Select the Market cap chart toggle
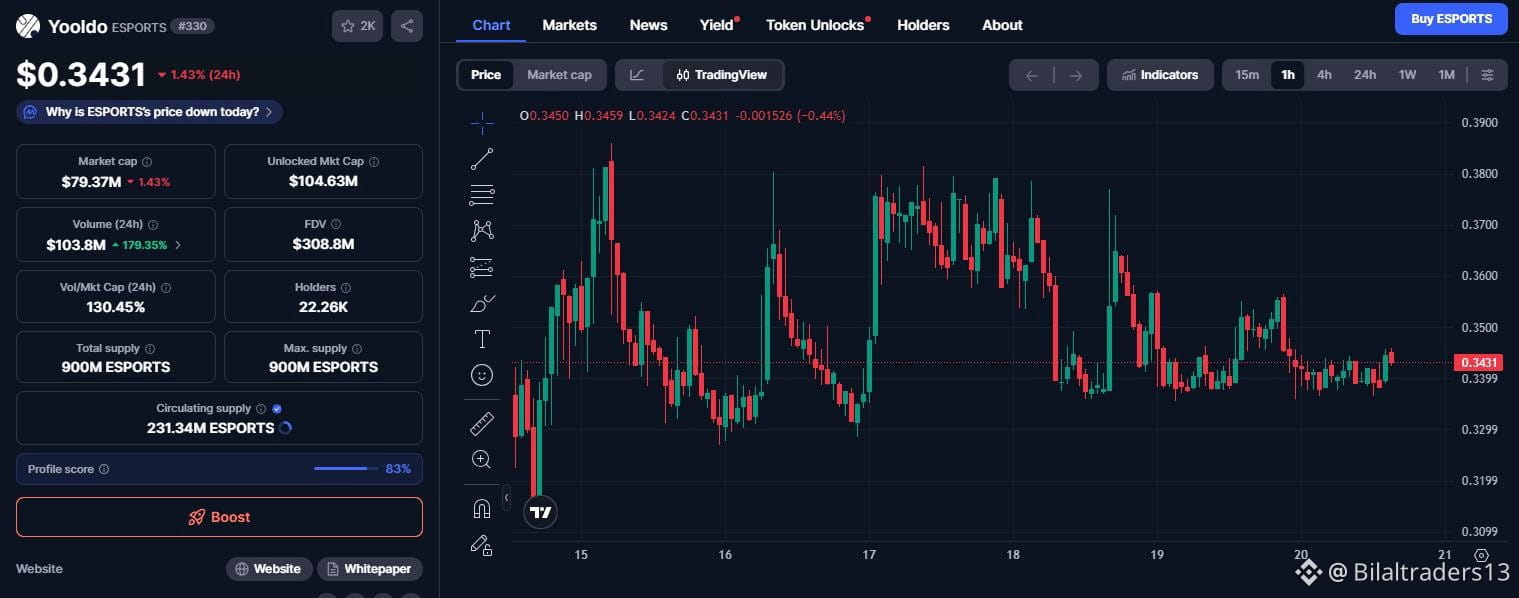Screen dimensions: 1519x598 tap(559, 75)
